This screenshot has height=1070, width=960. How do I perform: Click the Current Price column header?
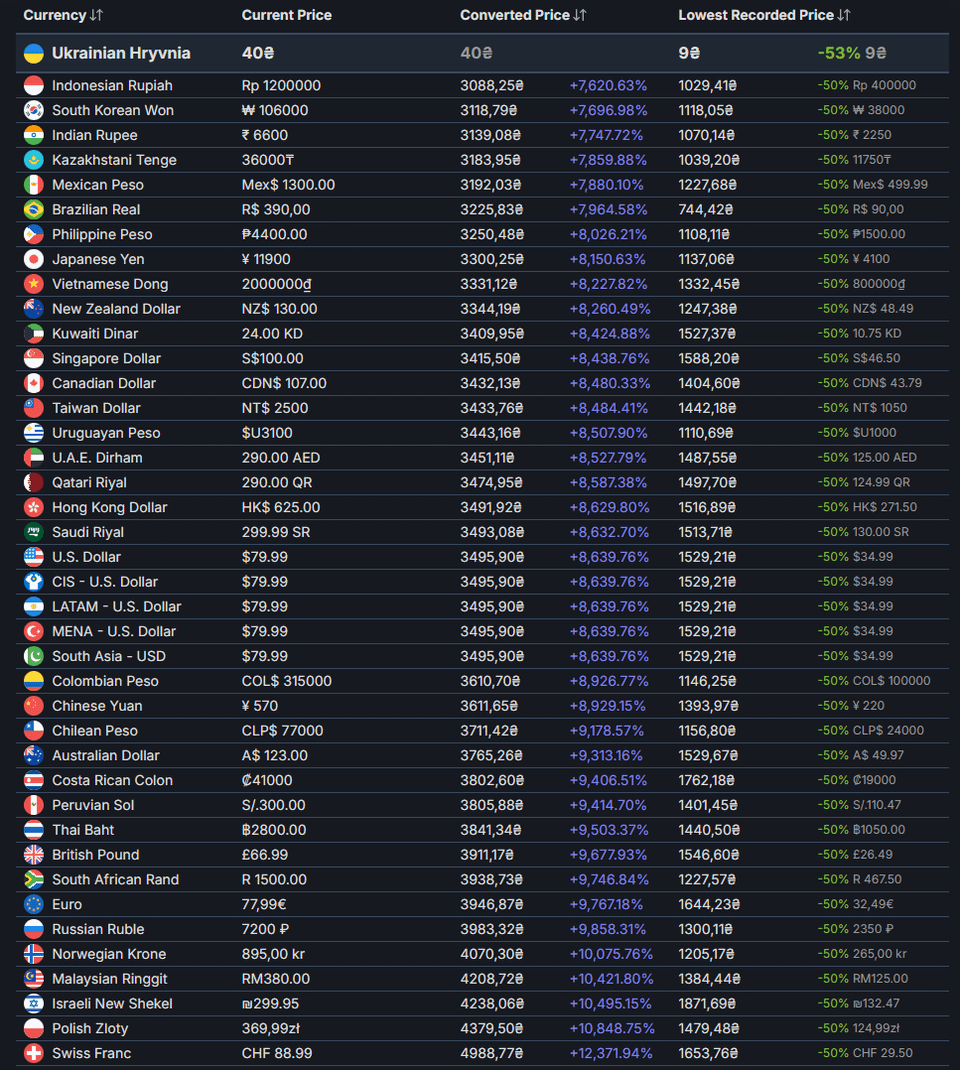pyautogui.click(x=286, y=15)
